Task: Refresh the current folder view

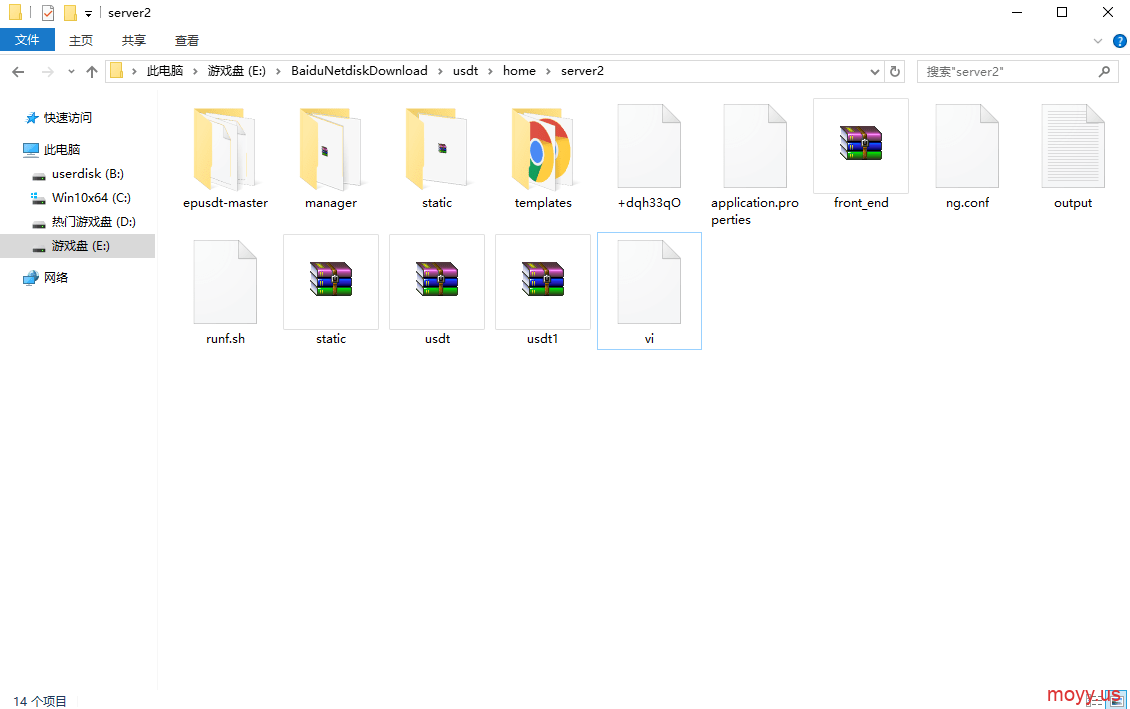Action: coord(894,71)
